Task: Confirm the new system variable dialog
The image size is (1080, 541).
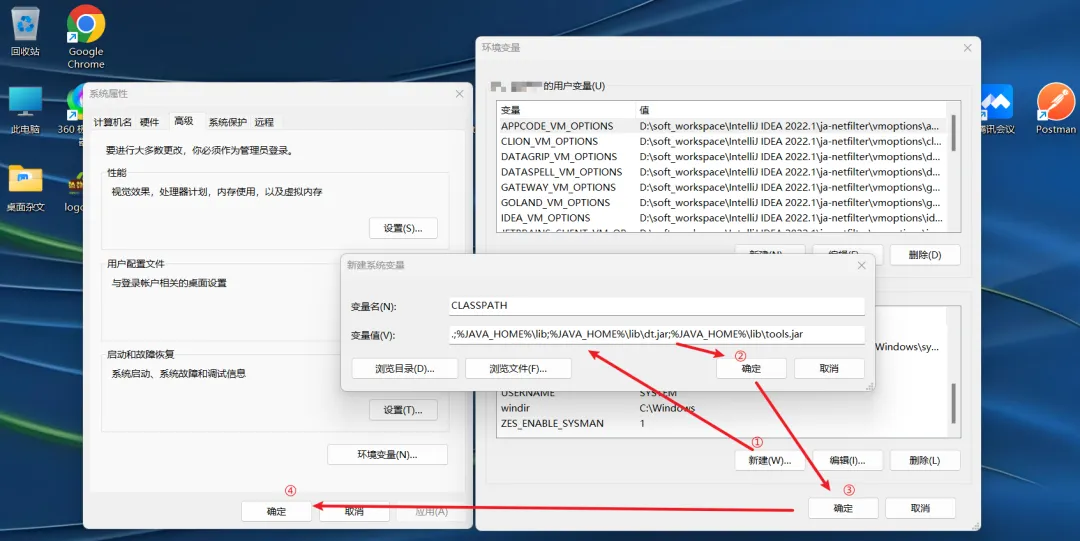Action: 751,369
